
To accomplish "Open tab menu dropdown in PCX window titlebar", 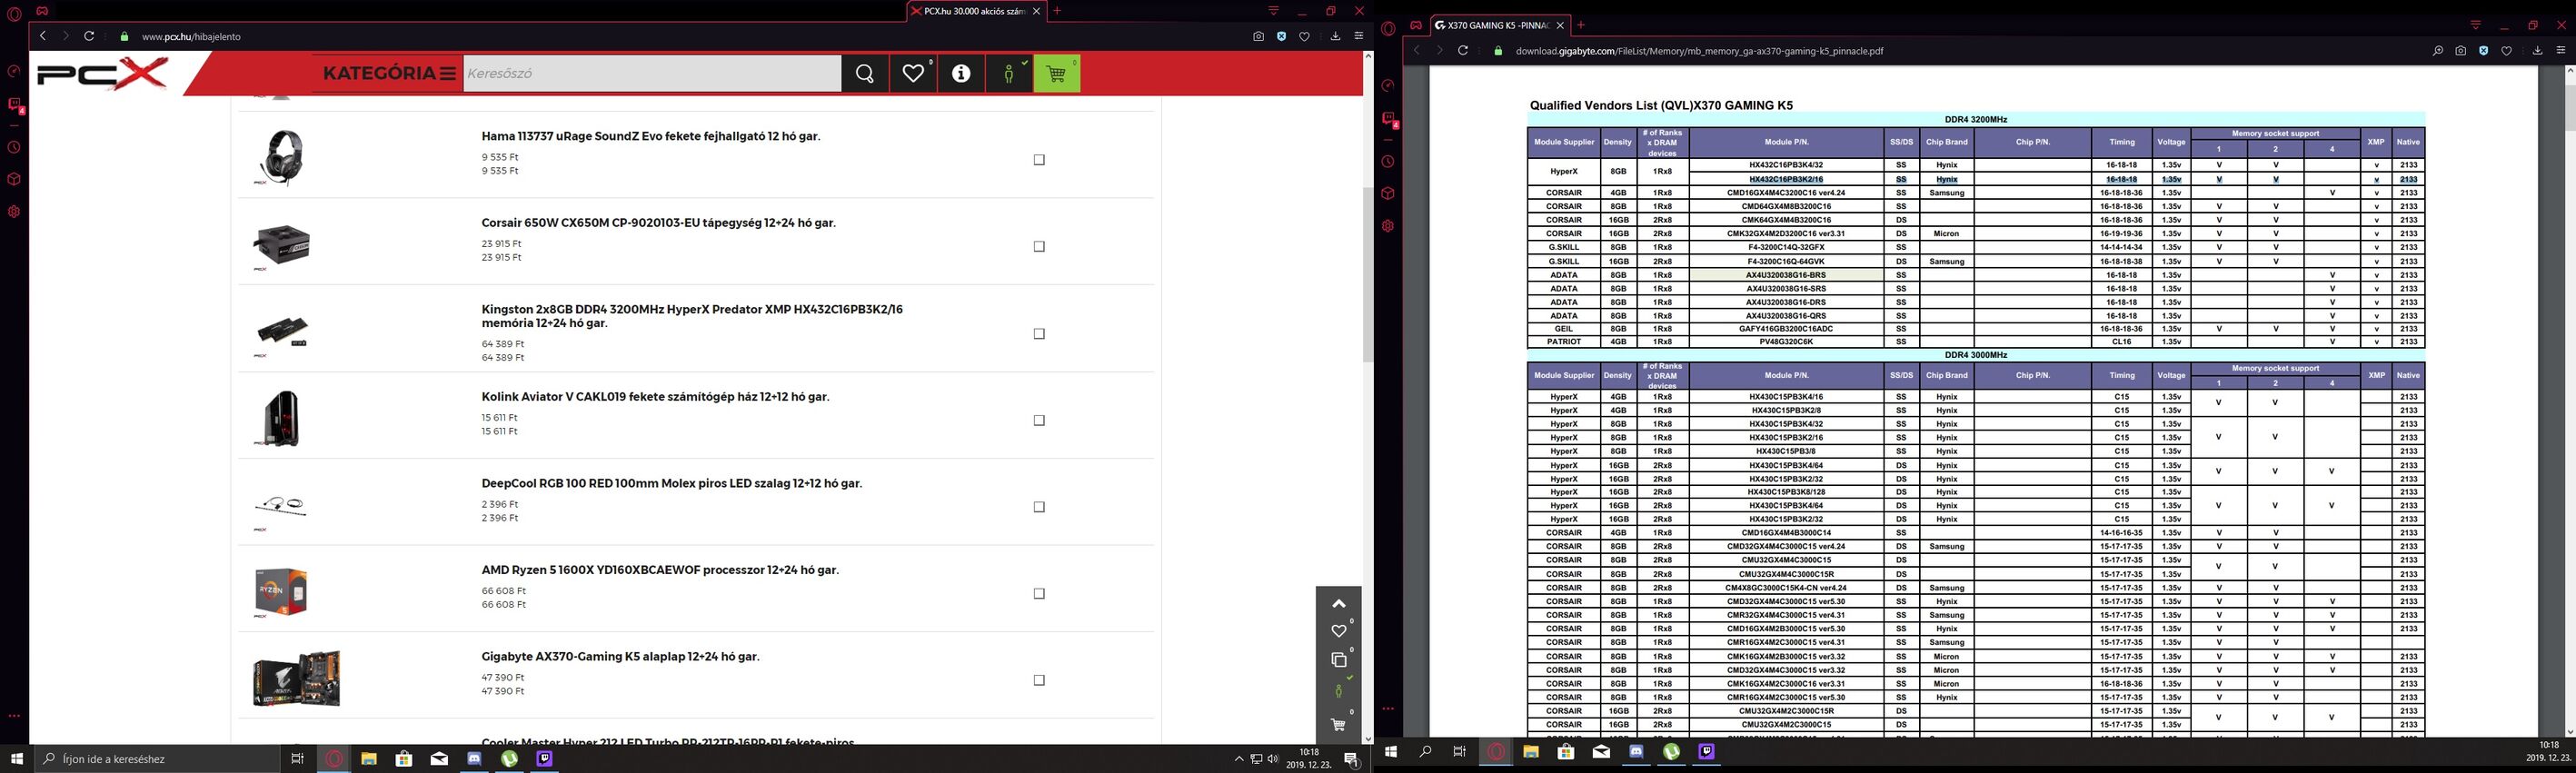I will pos(1273,11).
